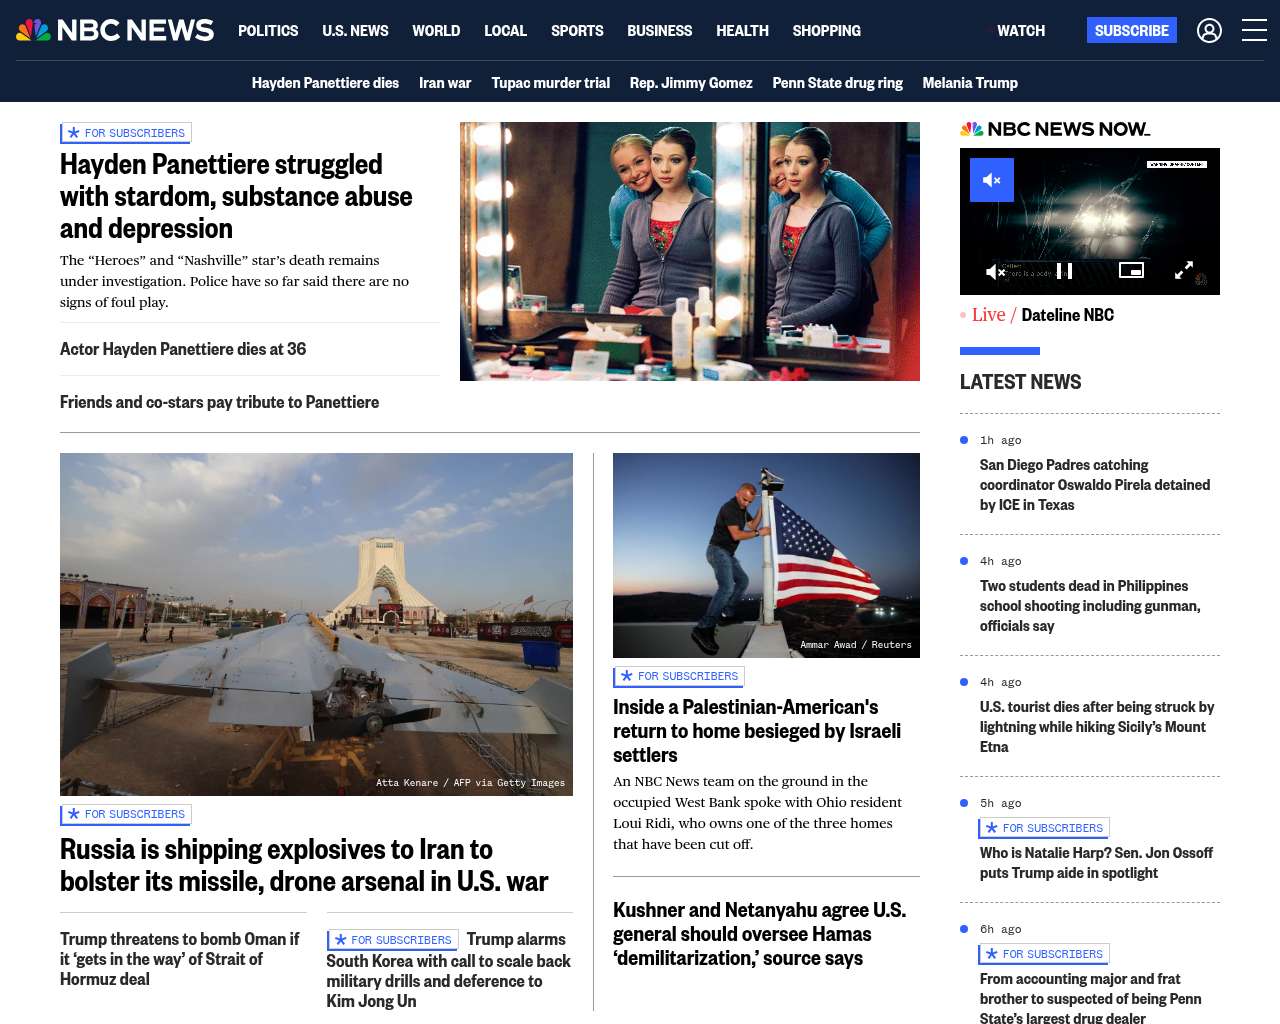Open Philippines school shooting story

(1090, 606)
